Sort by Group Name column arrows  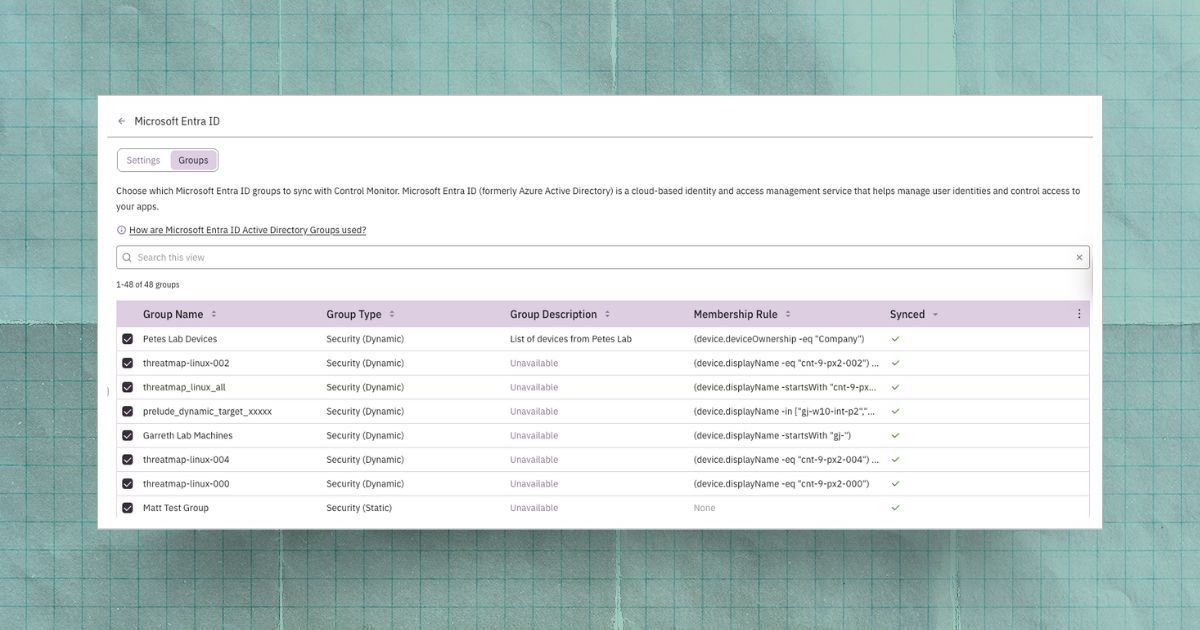(214, 314)
